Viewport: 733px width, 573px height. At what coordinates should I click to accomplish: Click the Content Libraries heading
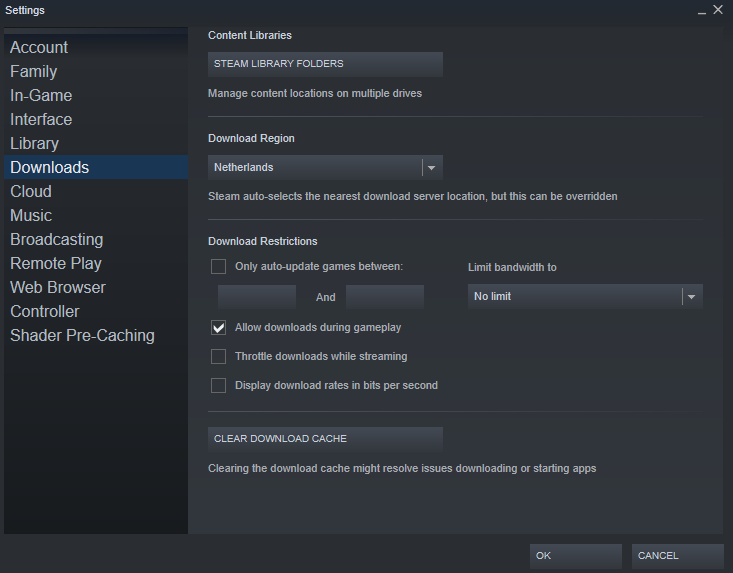tap(250, 36)
